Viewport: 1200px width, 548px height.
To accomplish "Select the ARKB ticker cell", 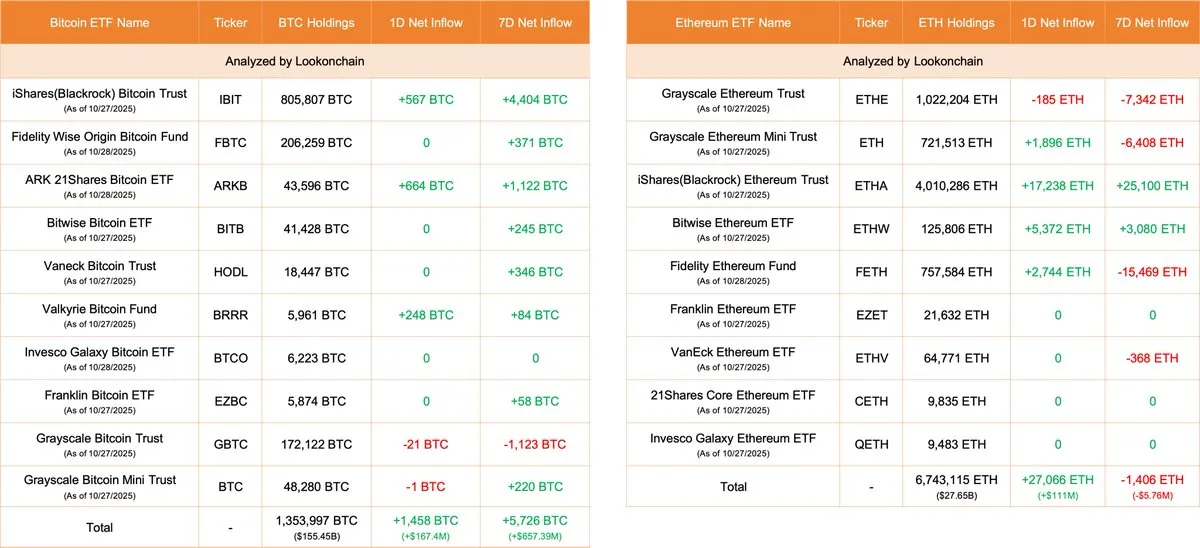I will pos(231,186).
